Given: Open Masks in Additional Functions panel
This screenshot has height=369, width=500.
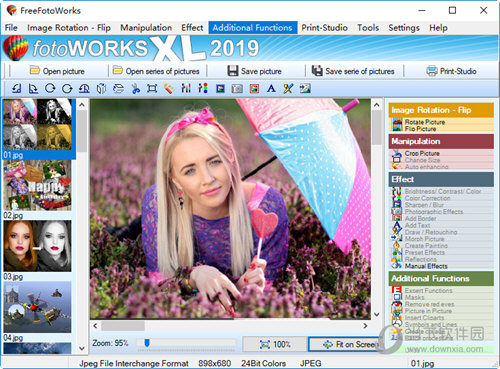Looking at the screenshot, I should coord(414,297).
